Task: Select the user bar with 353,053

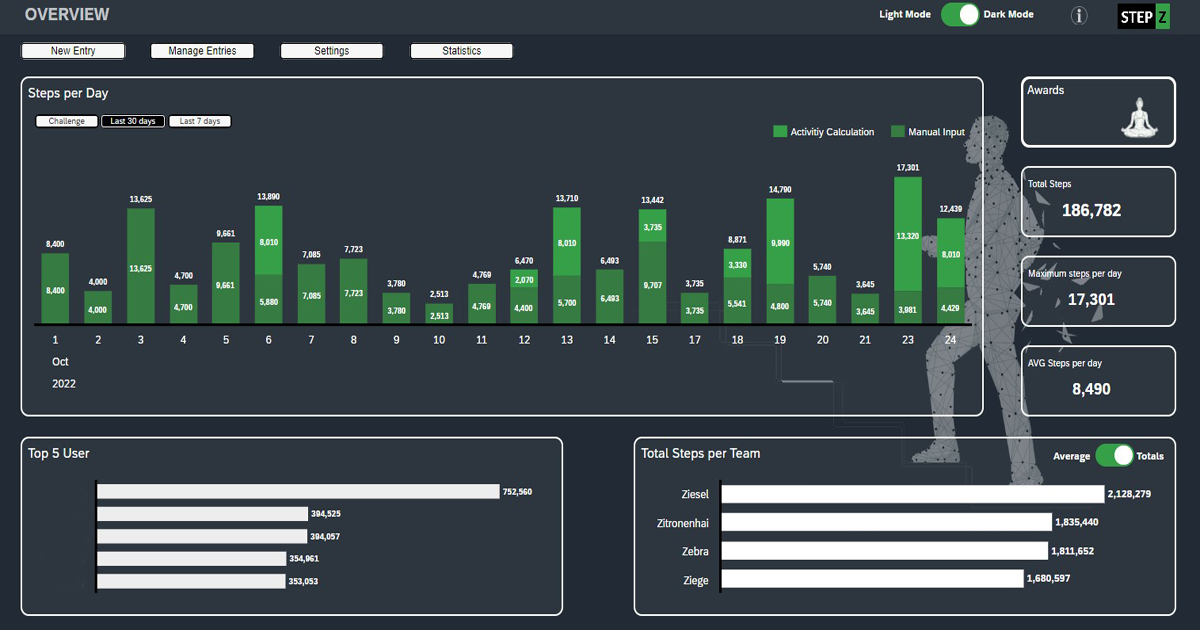Action: click(190, 581)
